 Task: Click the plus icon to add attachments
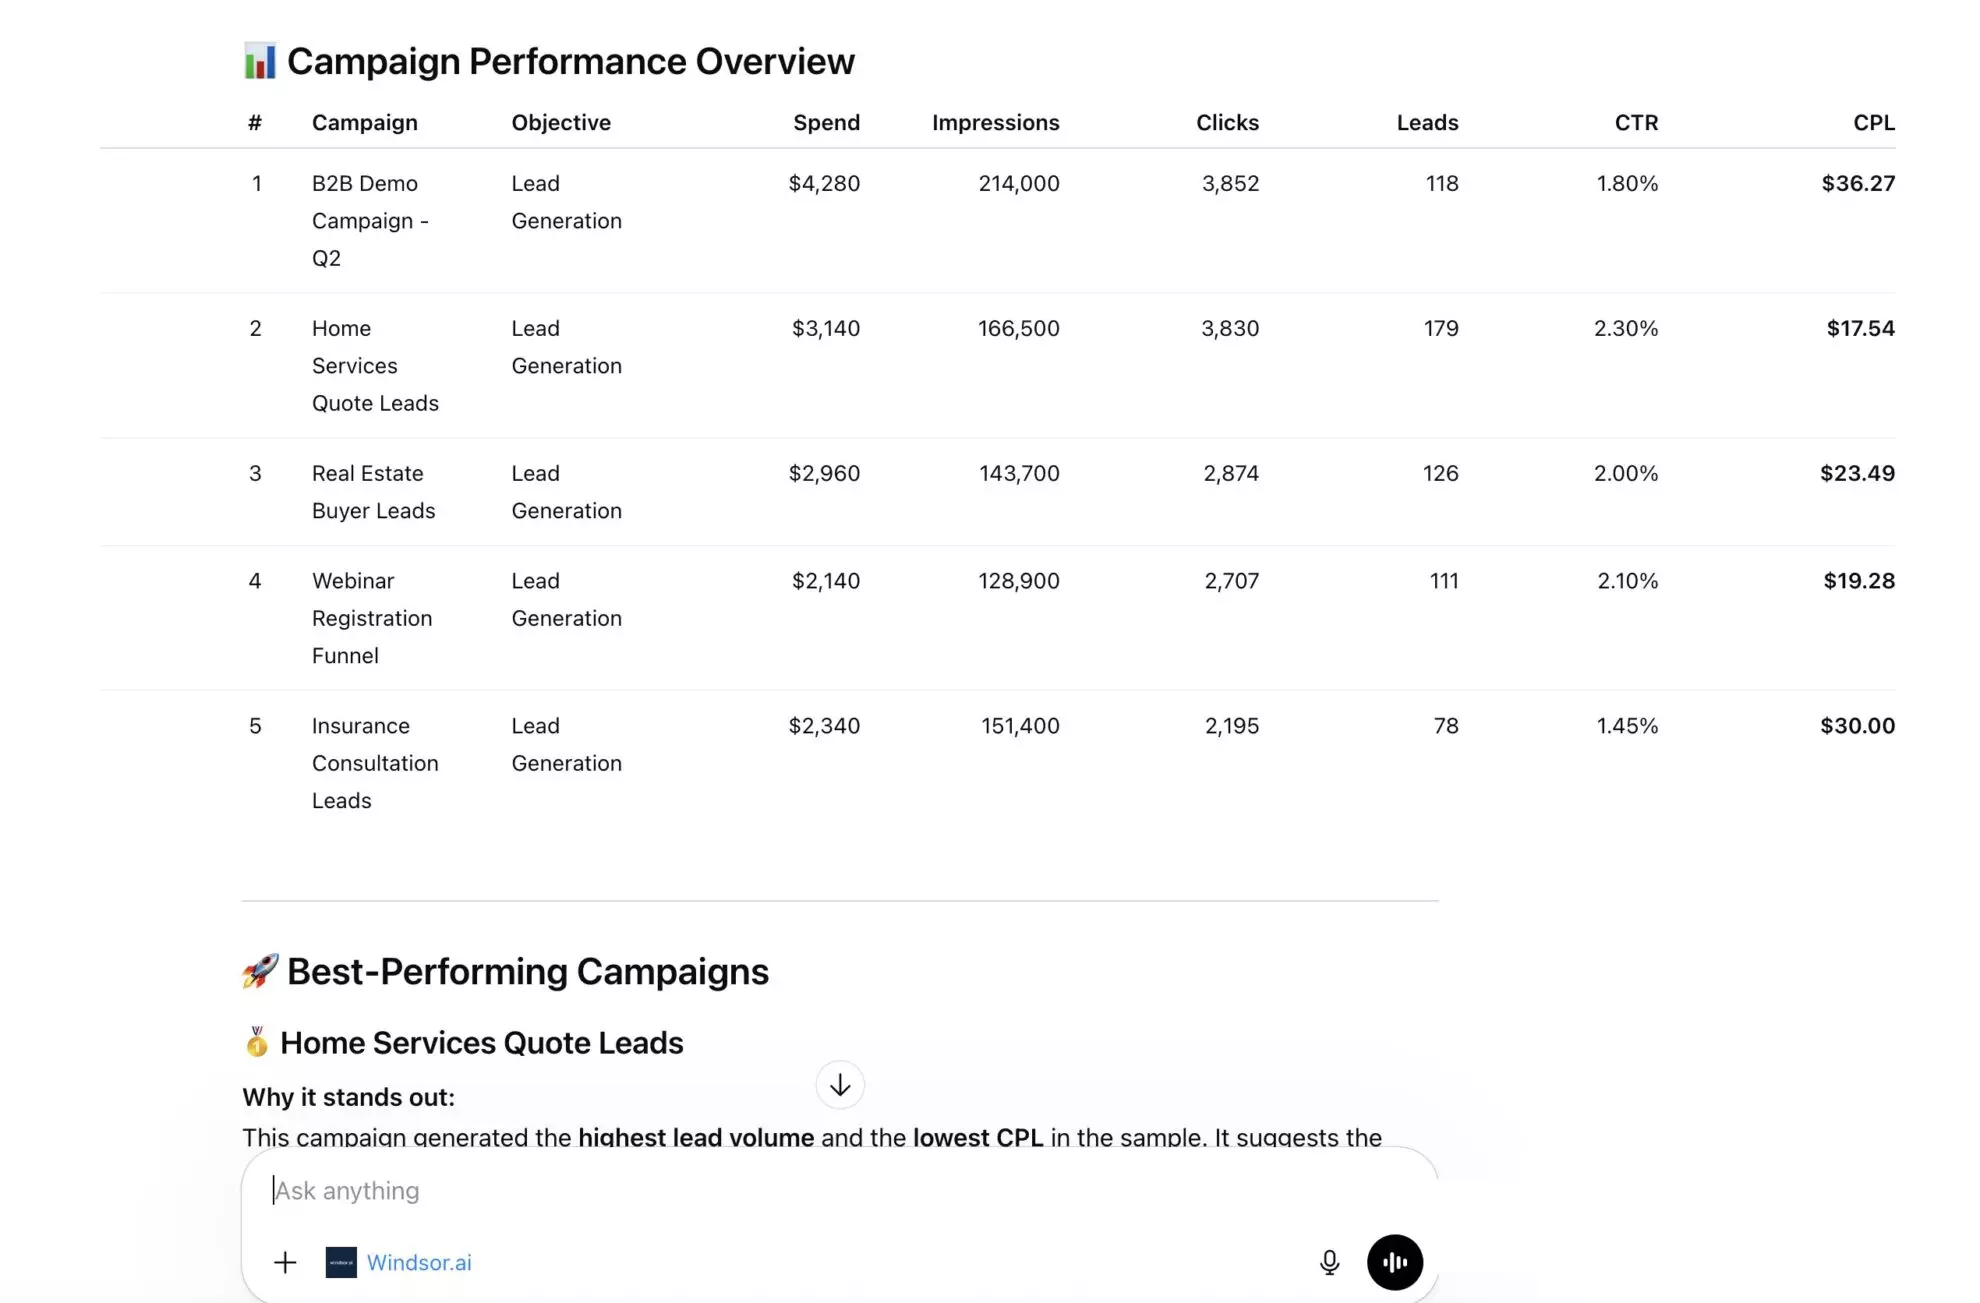point(285,1262)
